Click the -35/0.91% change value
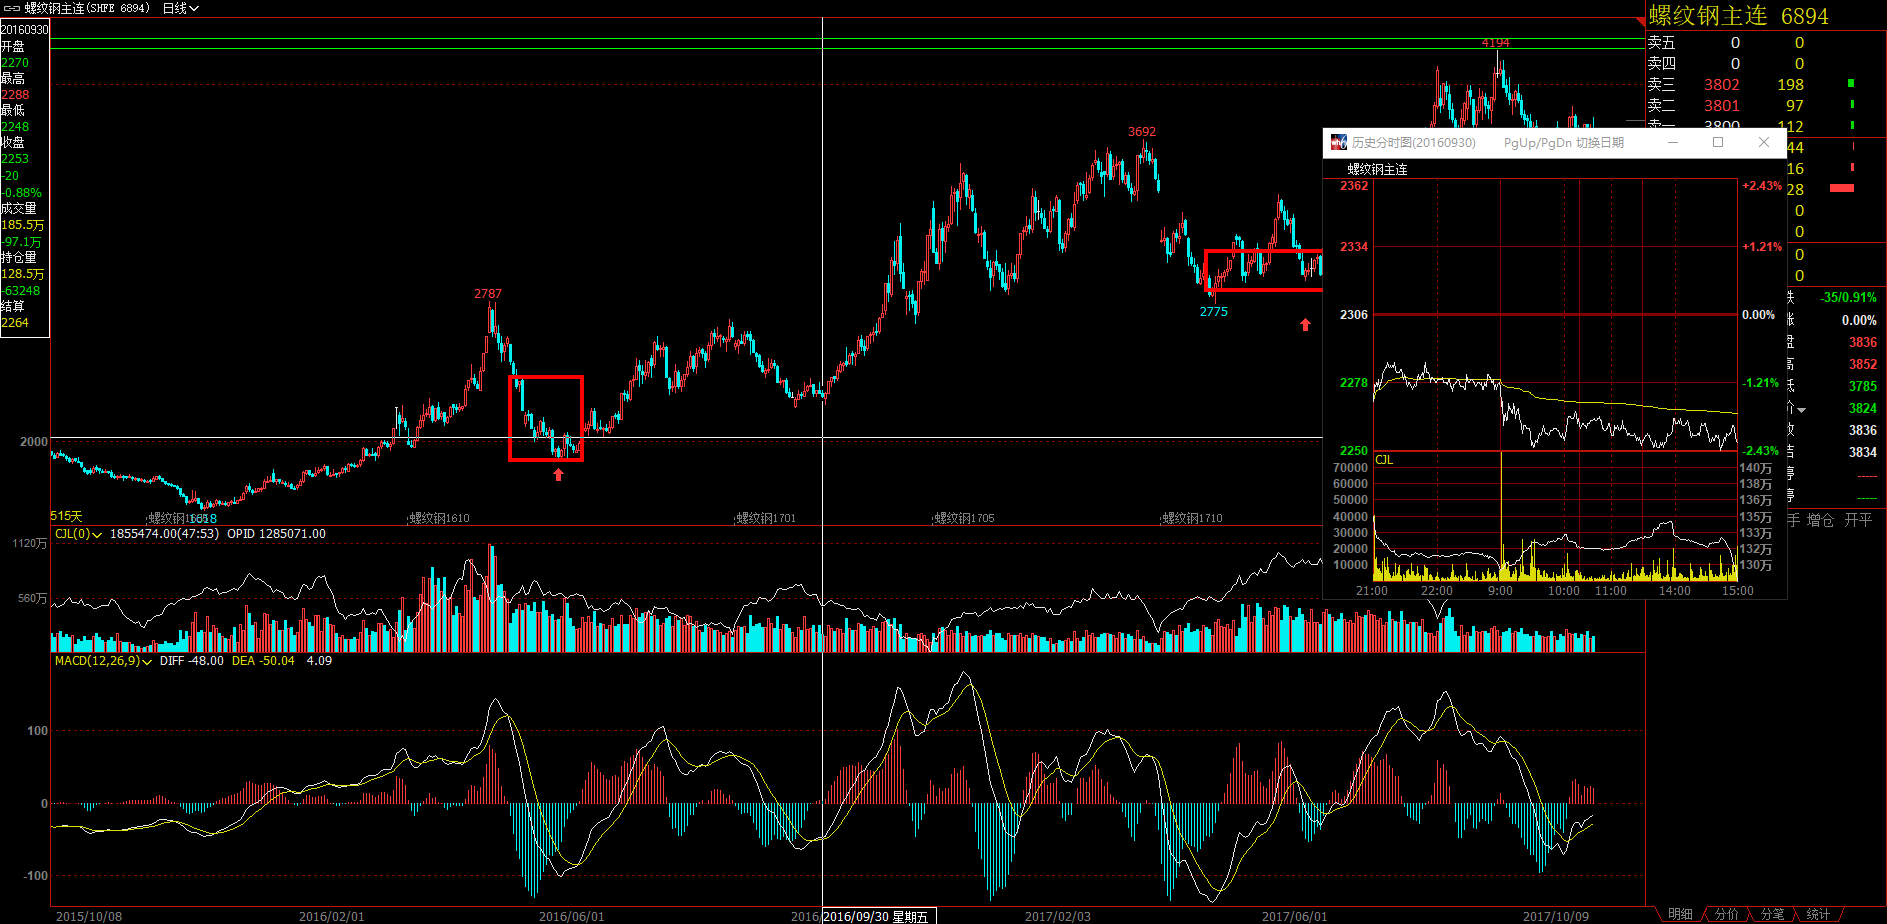This screenshot has width=1887, height=924. coord(1848,298)
